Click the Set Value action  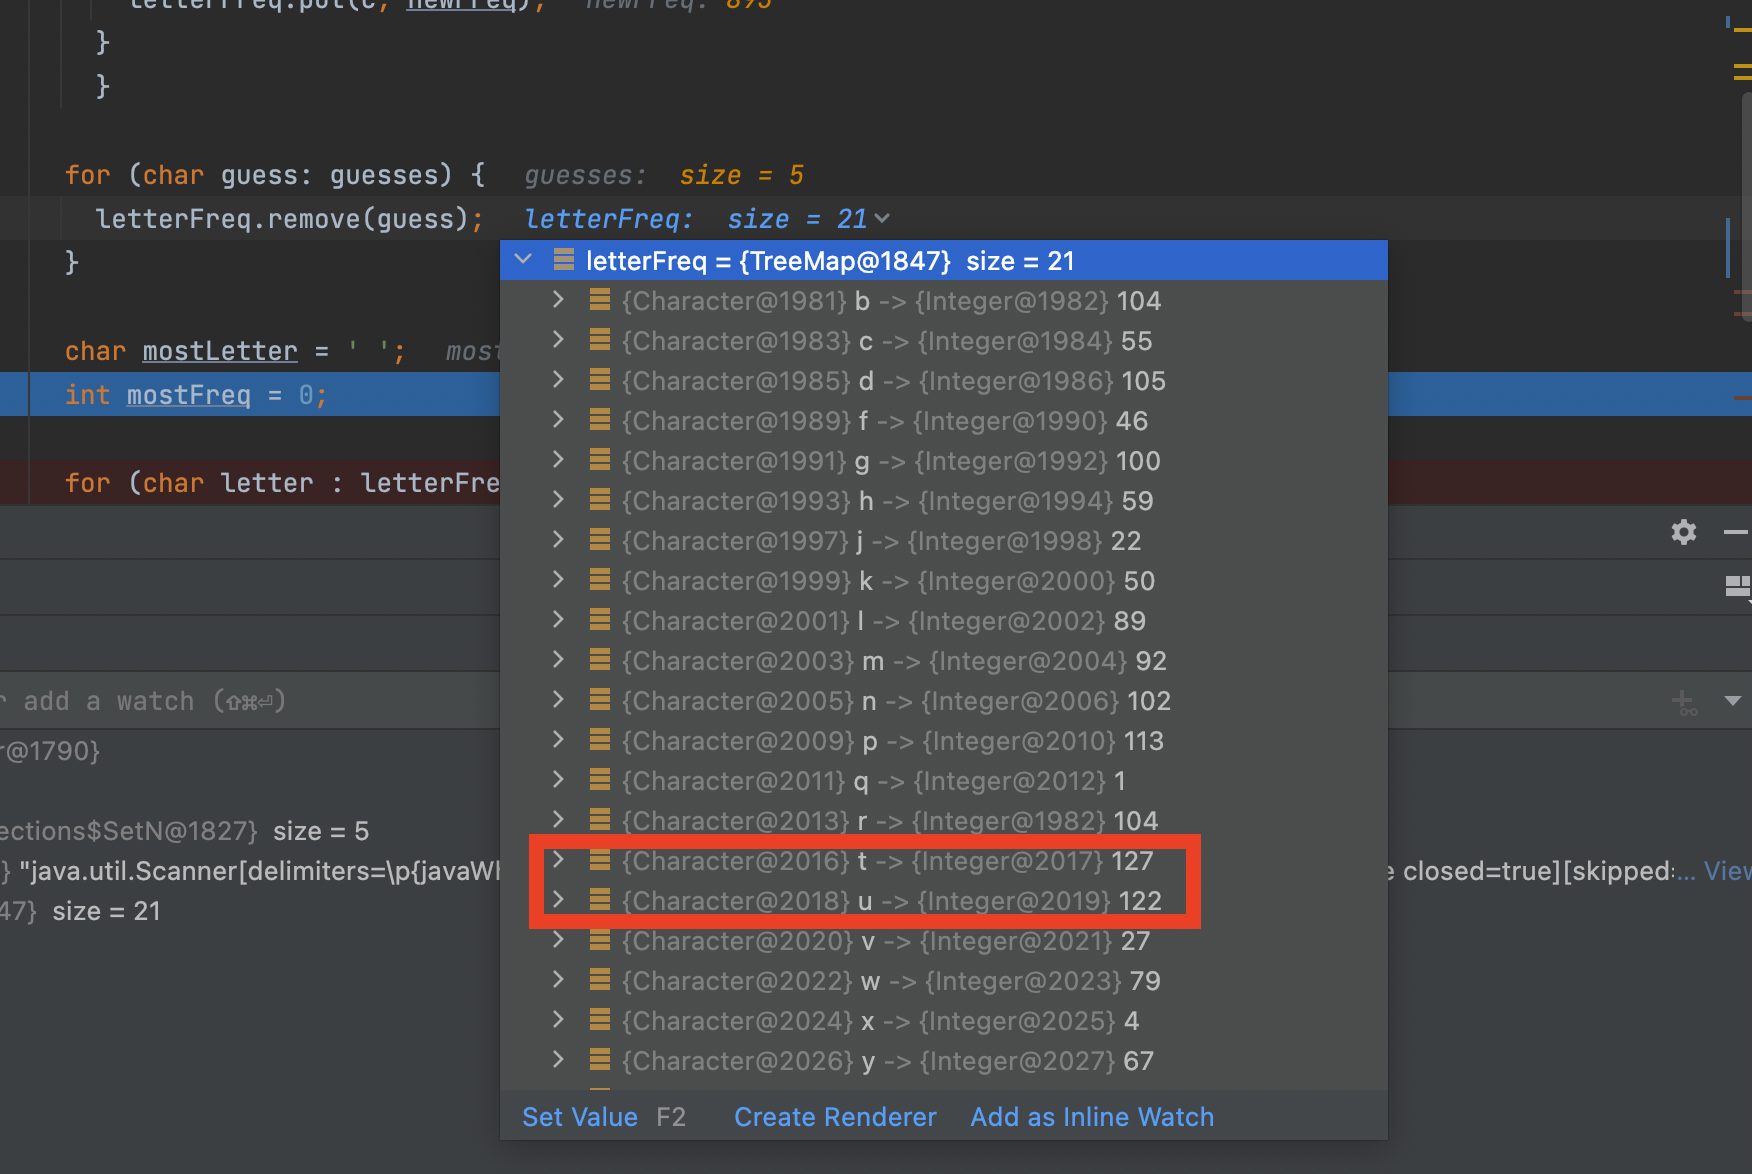pyautogui.click(x=580, y=1117)
